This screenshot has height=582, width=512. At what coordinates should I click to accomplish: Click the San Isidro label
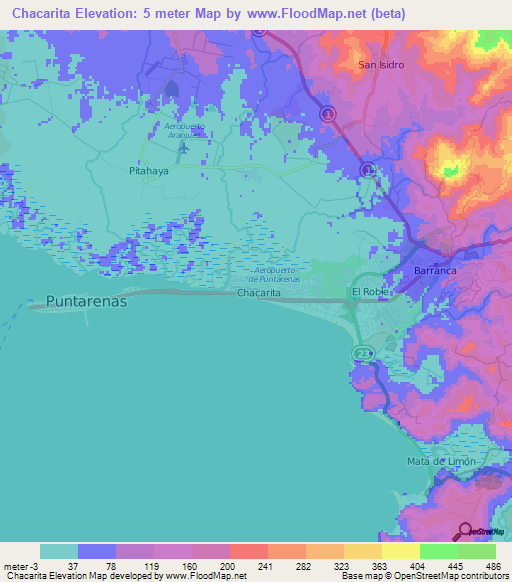[381, 65]
